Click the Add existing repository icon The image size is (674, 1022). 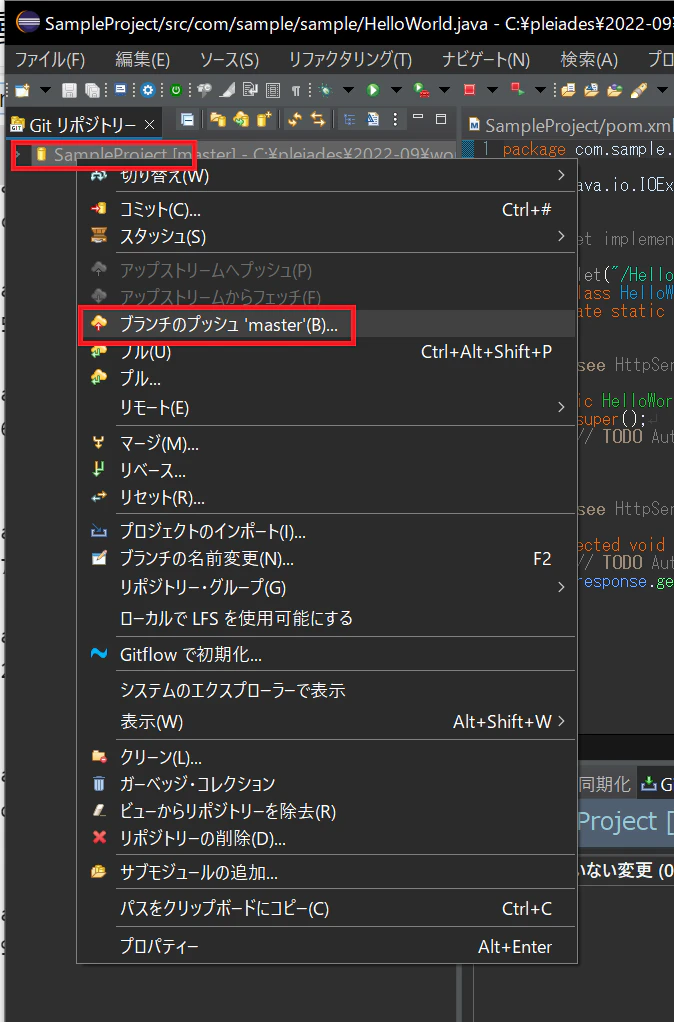[218, 119]
